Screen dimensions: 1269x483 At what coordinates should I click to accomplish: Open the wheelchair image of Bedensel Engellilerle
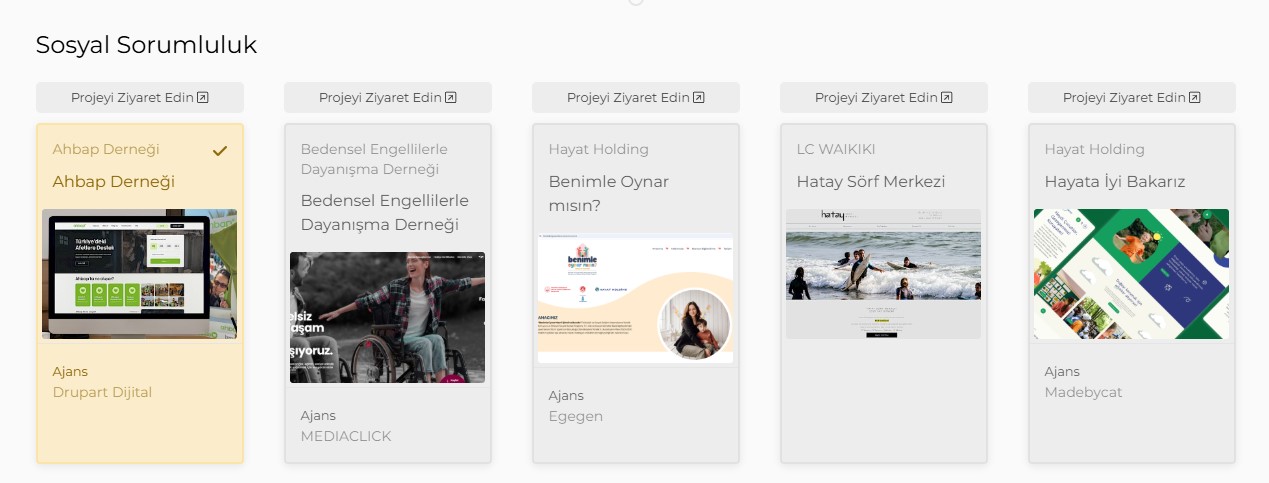point(387,317)
